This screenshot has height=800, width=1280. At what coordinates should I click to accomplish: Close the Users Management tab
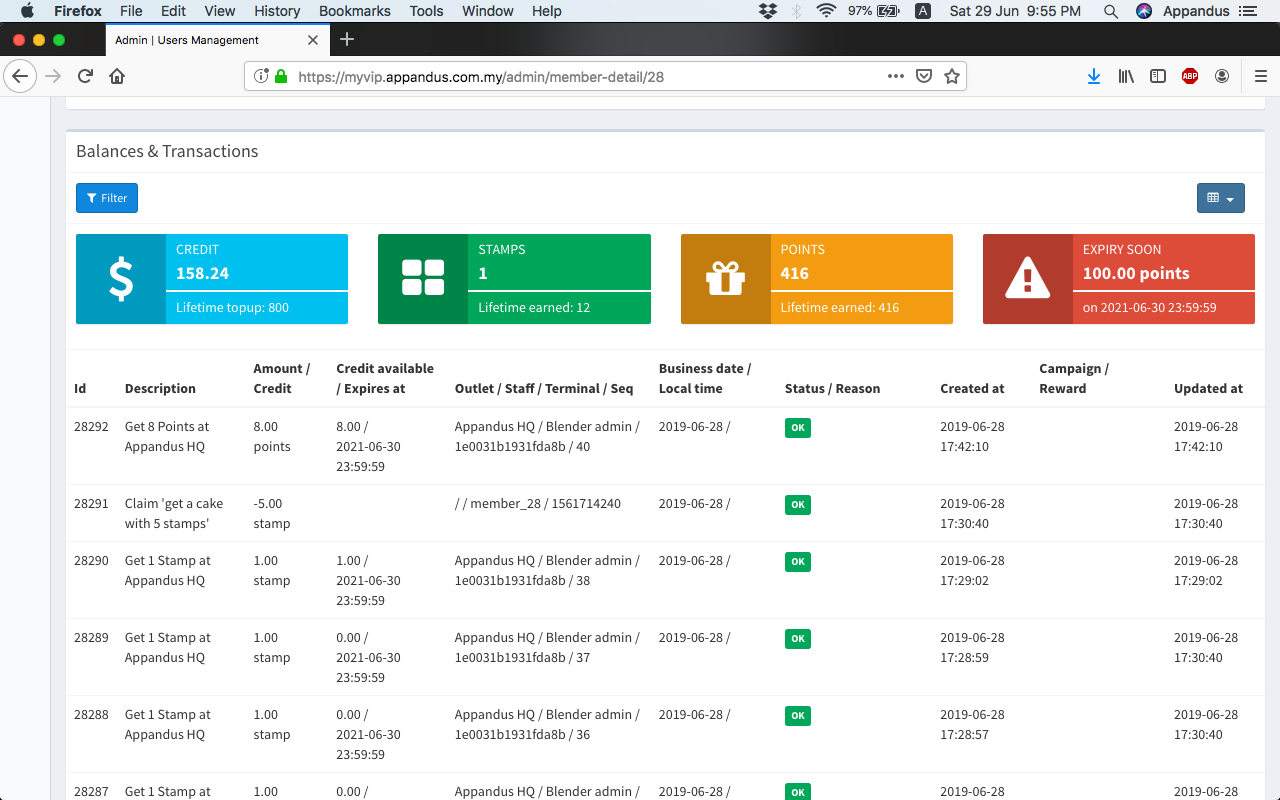(x=313, y=40)
